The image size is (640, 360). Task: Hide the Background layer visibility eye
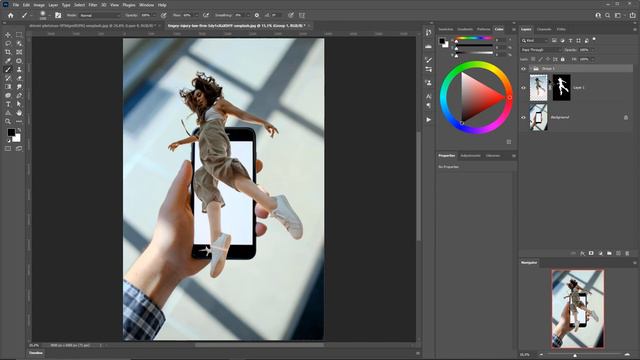(x=524, y=117)
